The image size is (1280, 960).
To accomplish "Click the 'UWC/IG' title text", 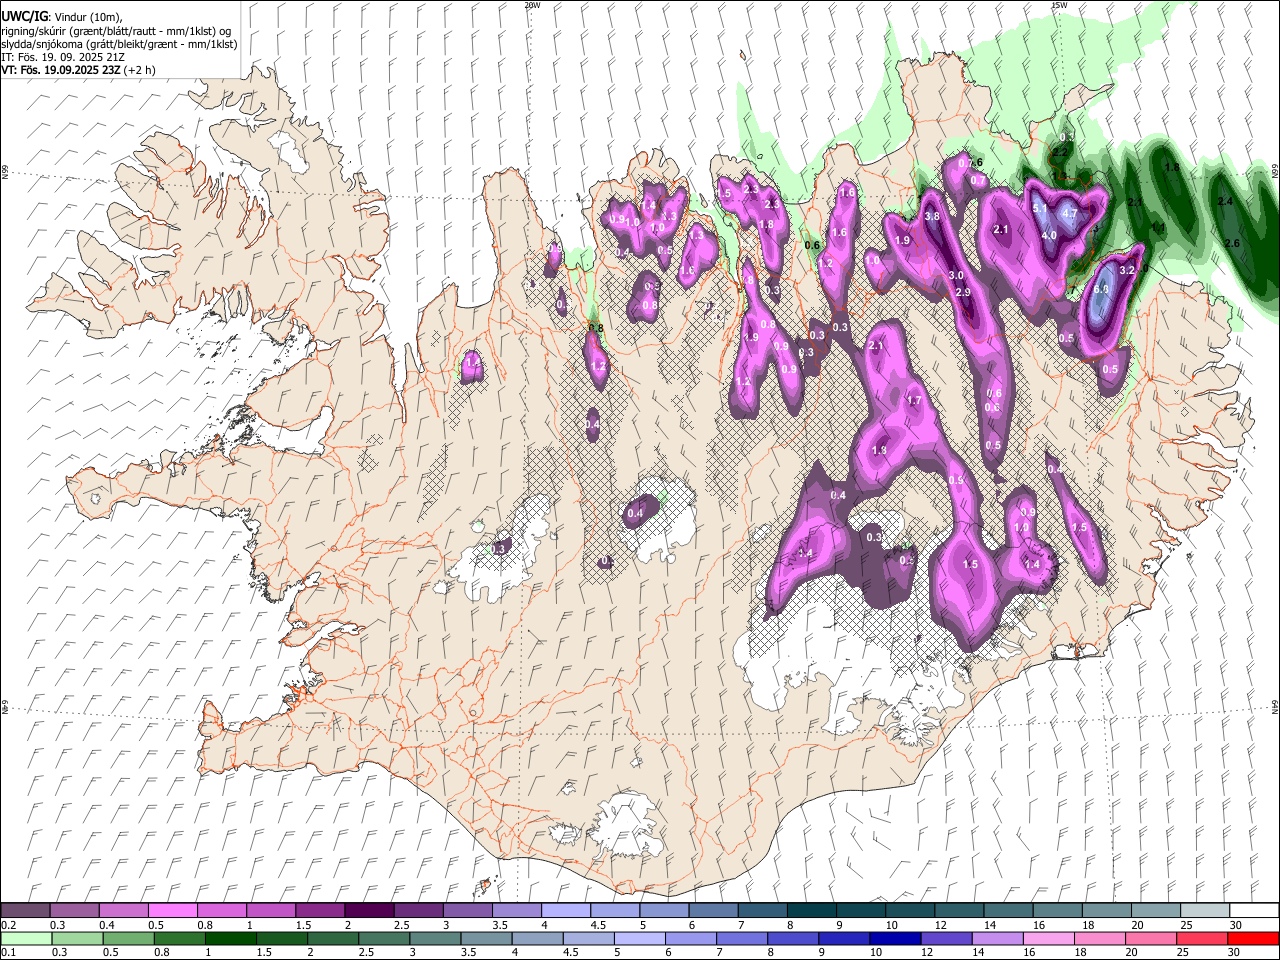I will (x=24, y=16).
